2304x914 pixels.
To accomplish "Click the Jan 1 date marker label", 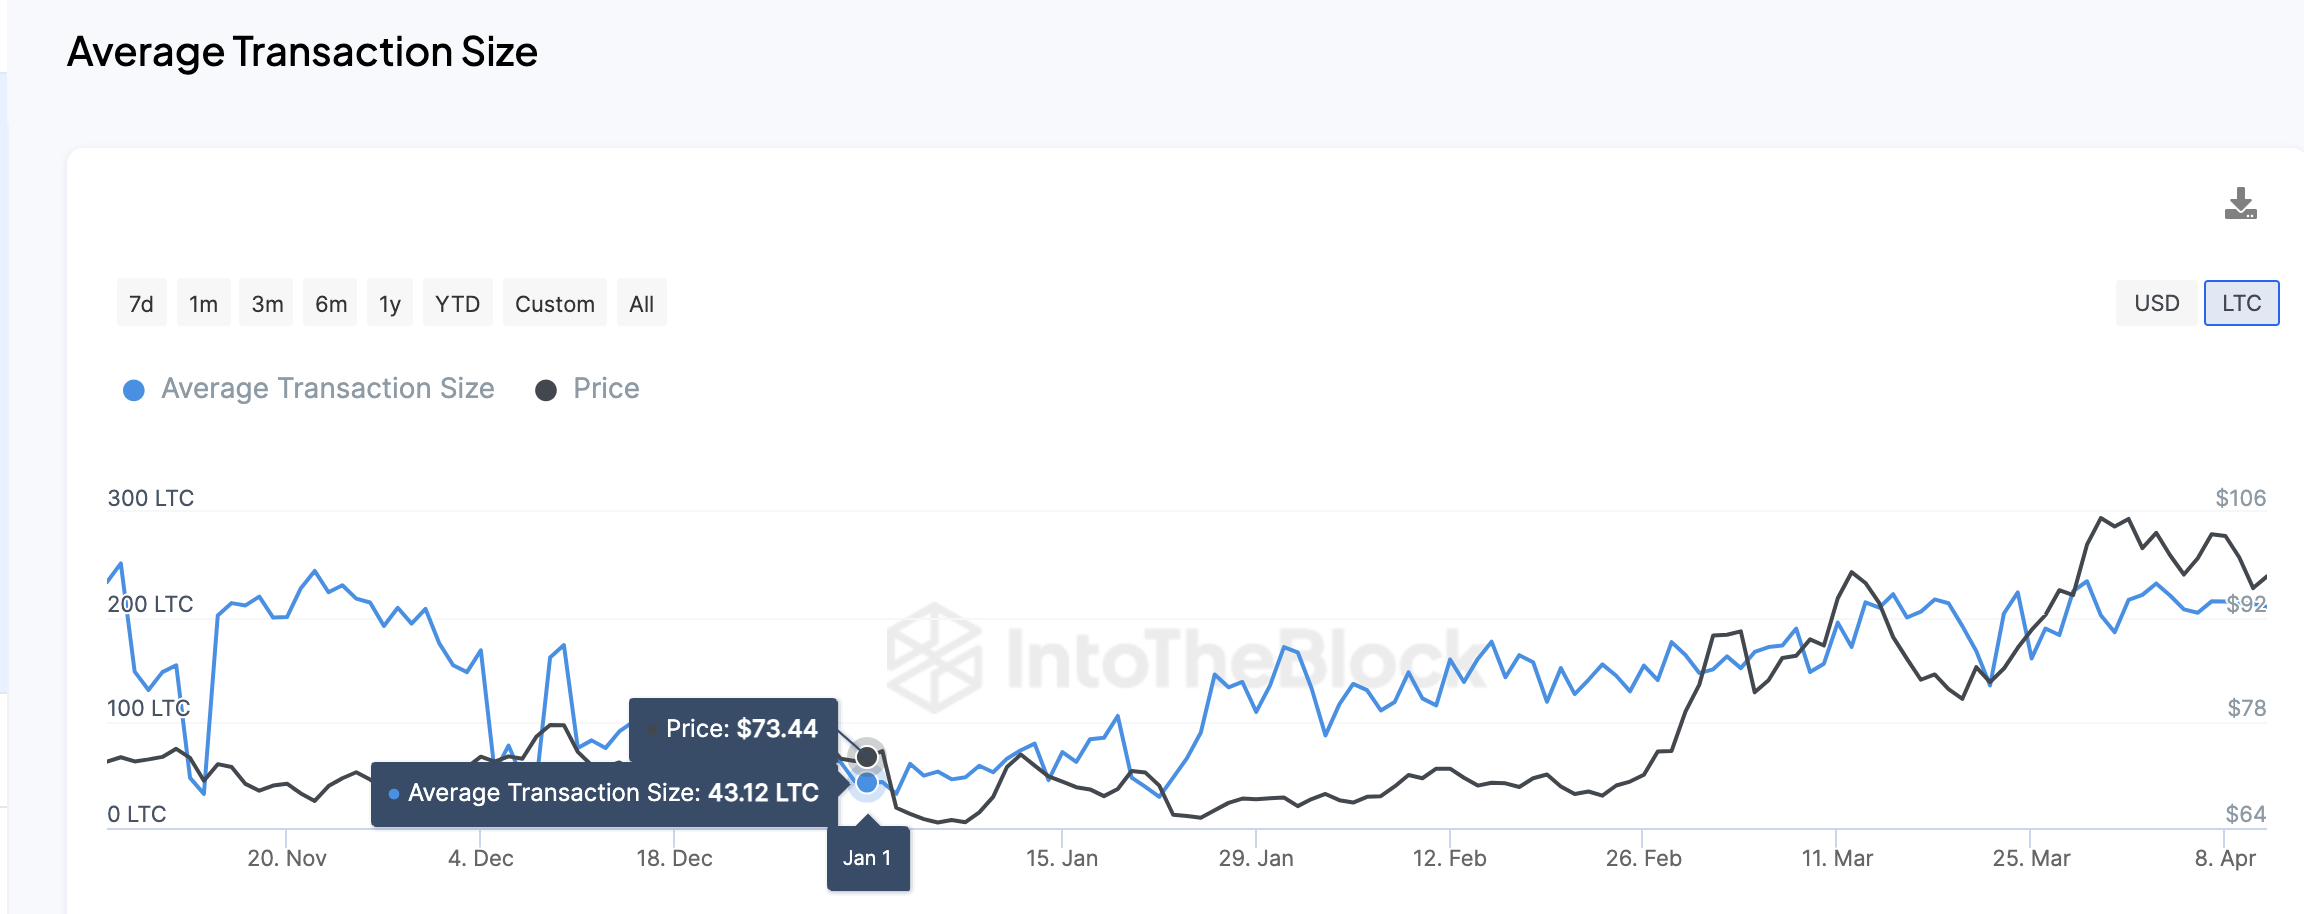I will 867,857.
